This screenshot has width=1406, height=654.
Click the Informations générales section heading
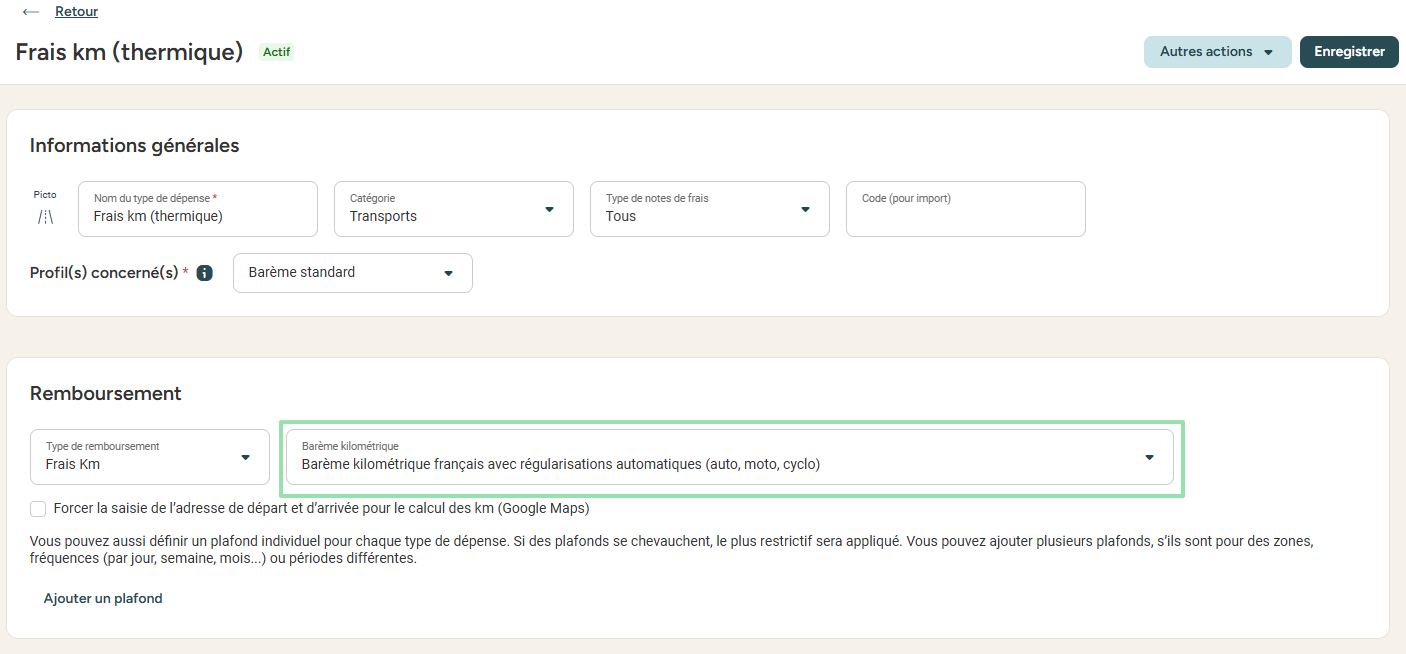point(134,145)
